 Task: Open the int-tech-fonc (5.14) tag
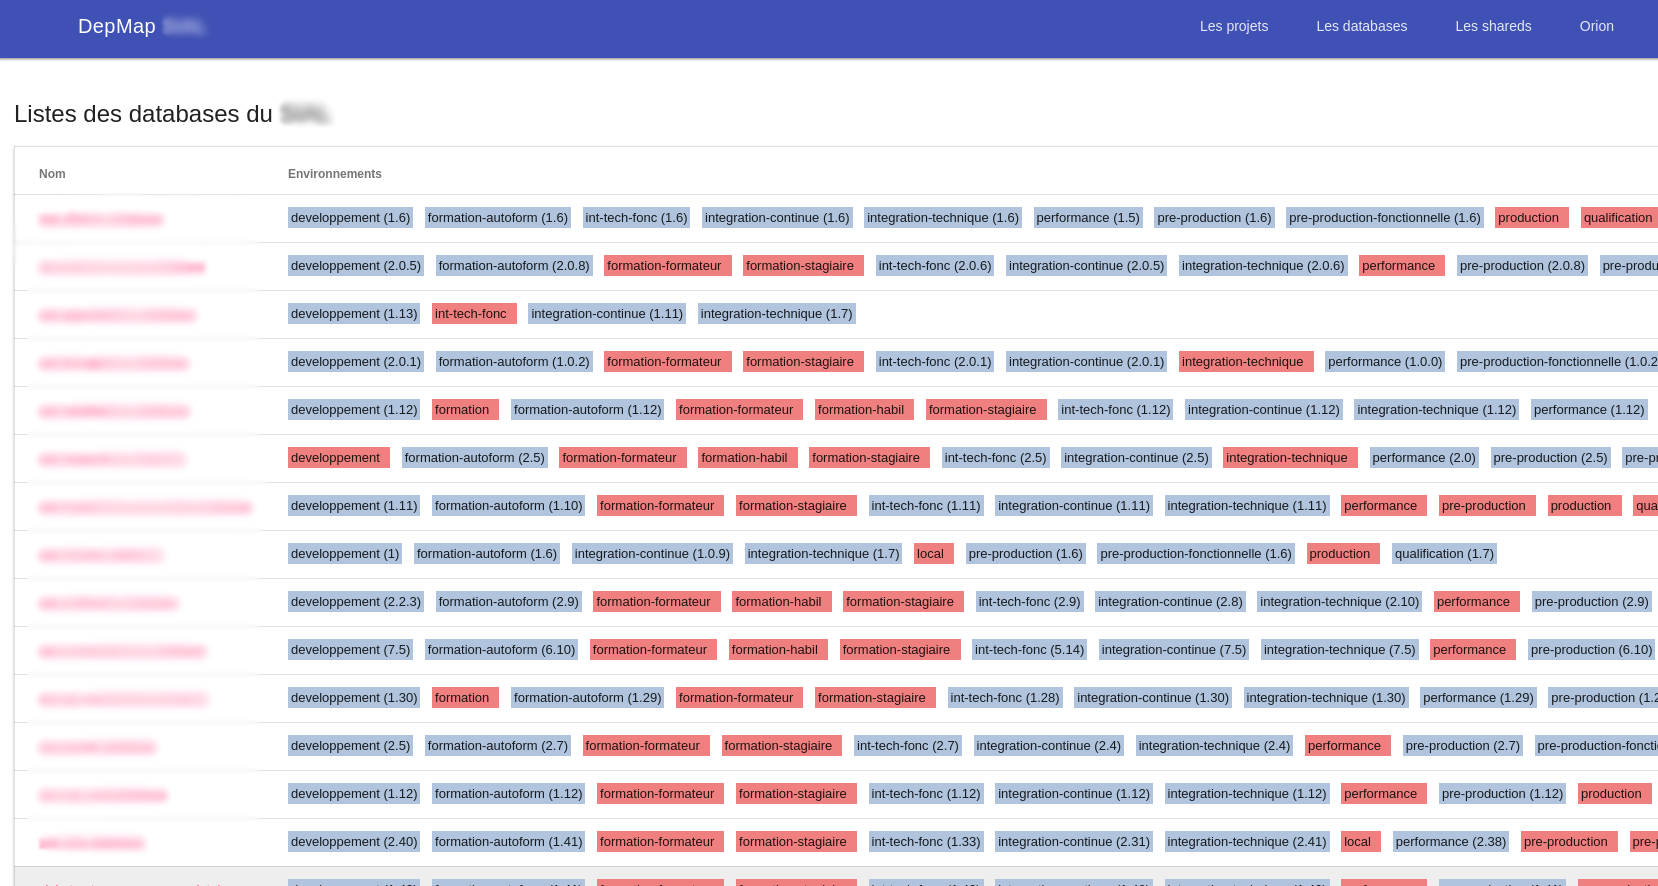1029,650
